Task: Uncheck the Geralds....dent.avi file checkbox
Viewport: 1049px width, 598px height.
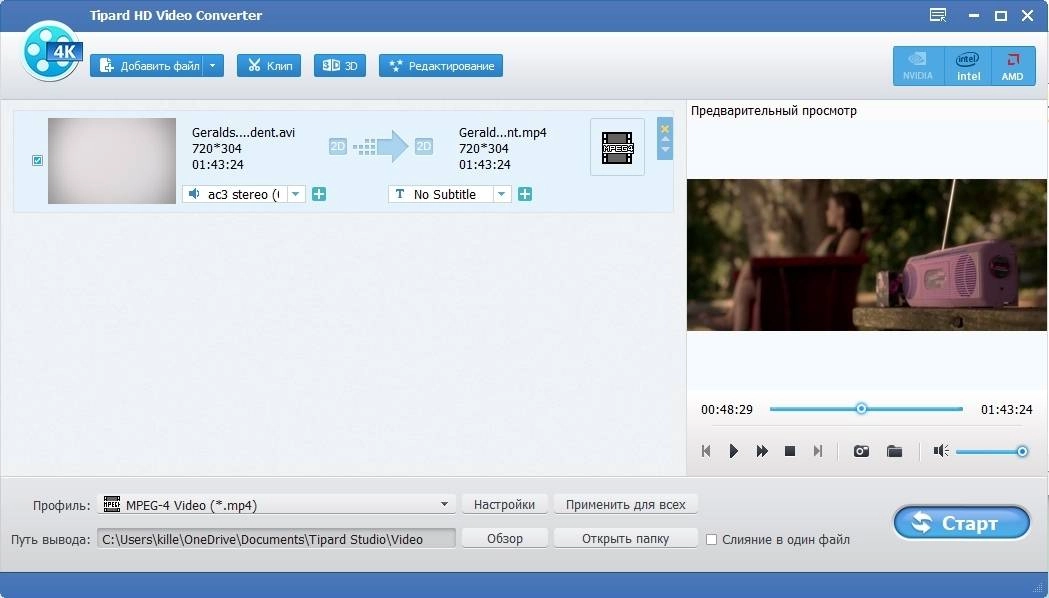Action: [x=37, y=161]
